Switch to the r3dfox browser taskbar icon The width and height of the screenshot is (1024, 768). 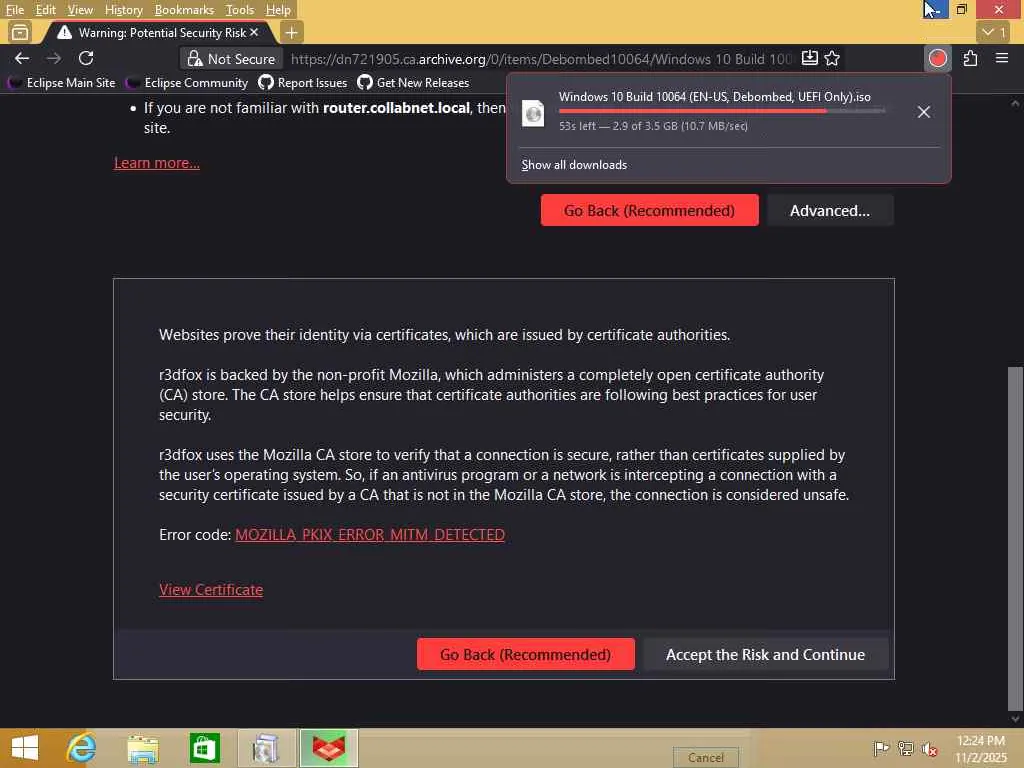328,748
